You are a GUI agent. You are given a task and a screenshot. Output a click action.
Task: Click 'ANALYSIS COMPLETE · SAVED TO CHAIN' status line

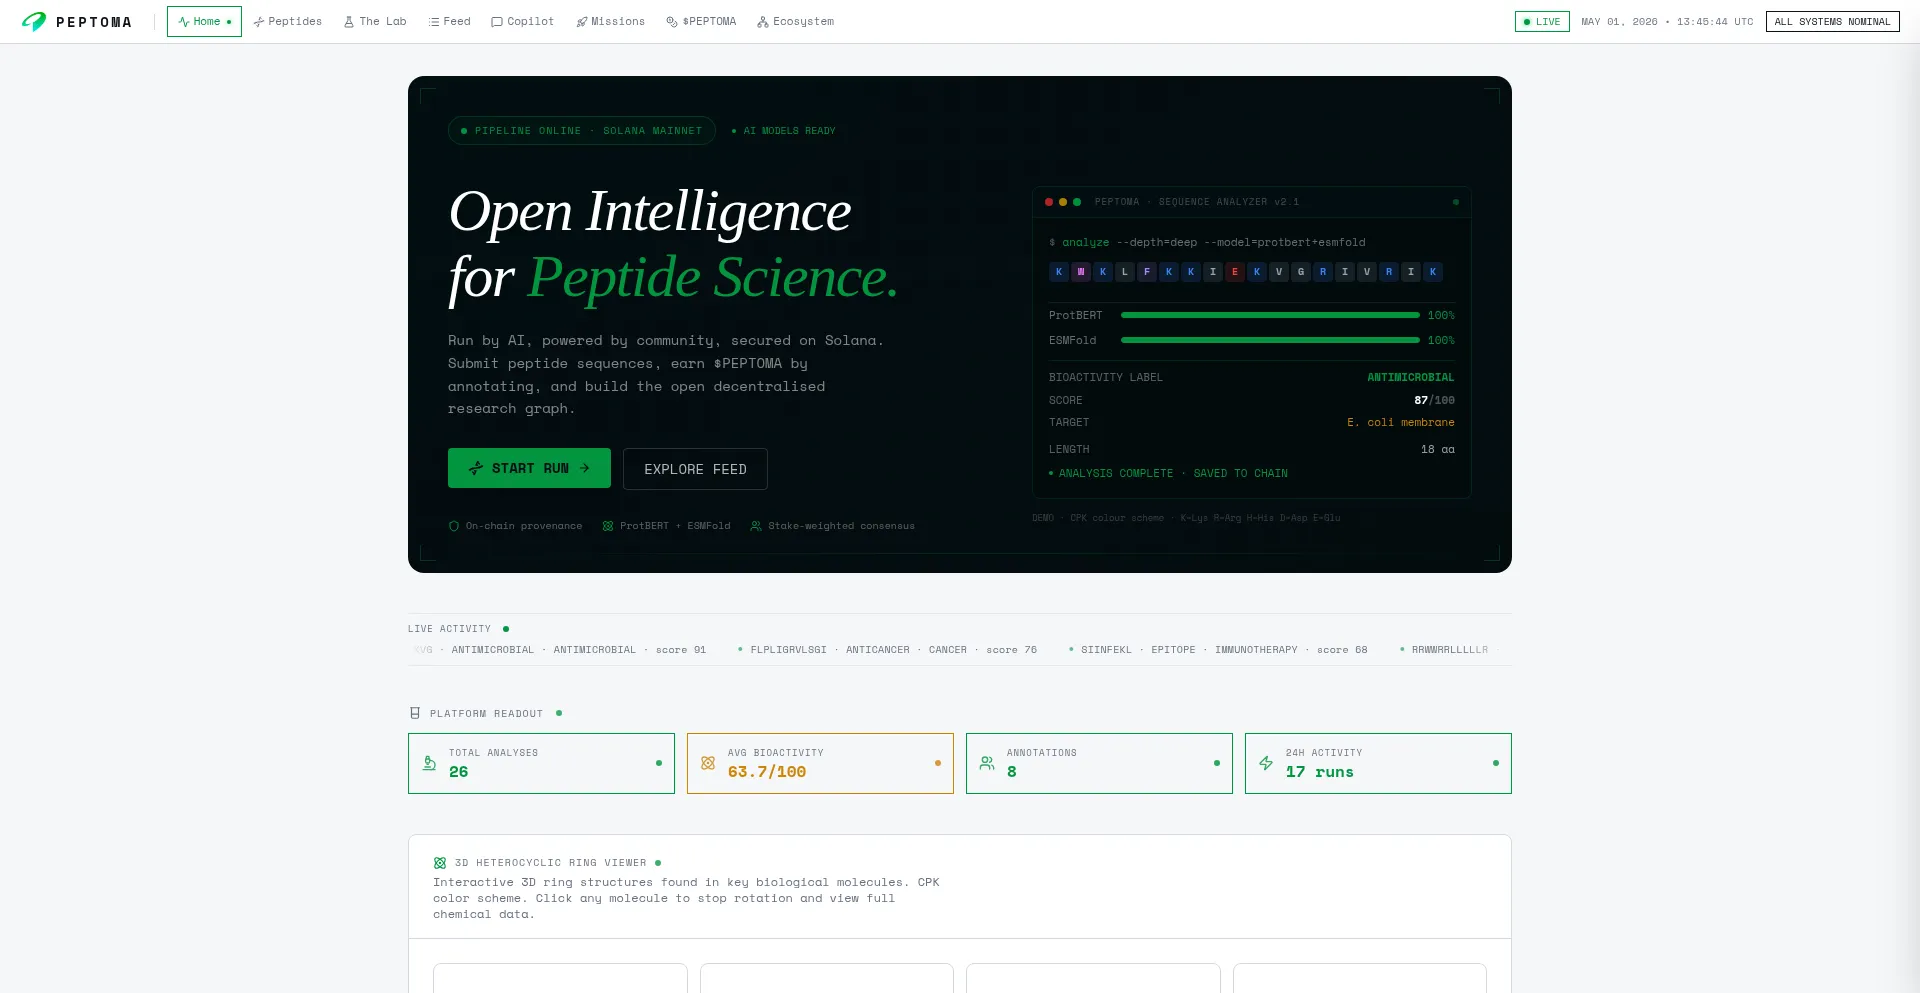point(1168,474)
